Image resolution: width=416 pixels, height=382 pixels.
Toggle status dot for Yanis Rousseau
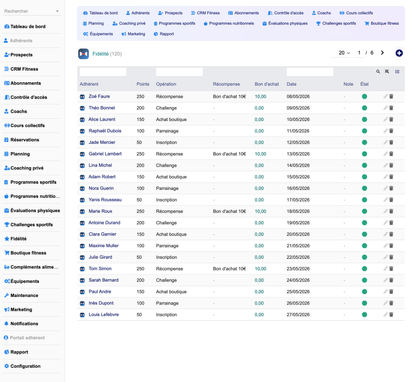point(364,200)
